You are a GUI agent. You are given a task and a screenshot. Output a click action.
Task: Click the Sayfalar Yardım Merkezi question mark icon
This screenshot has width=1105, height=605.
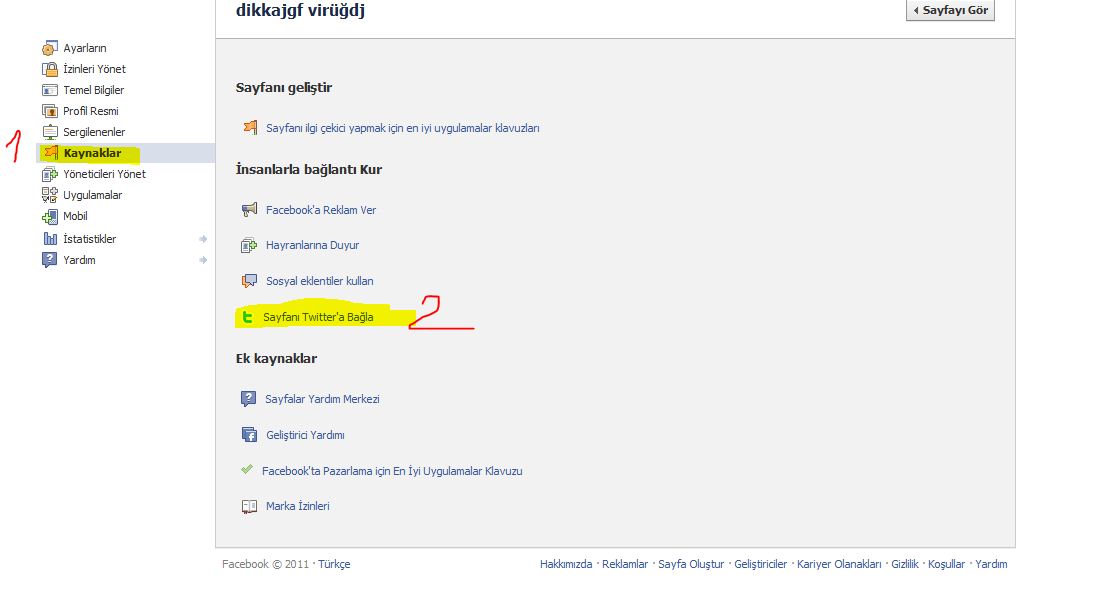point(249,399)
